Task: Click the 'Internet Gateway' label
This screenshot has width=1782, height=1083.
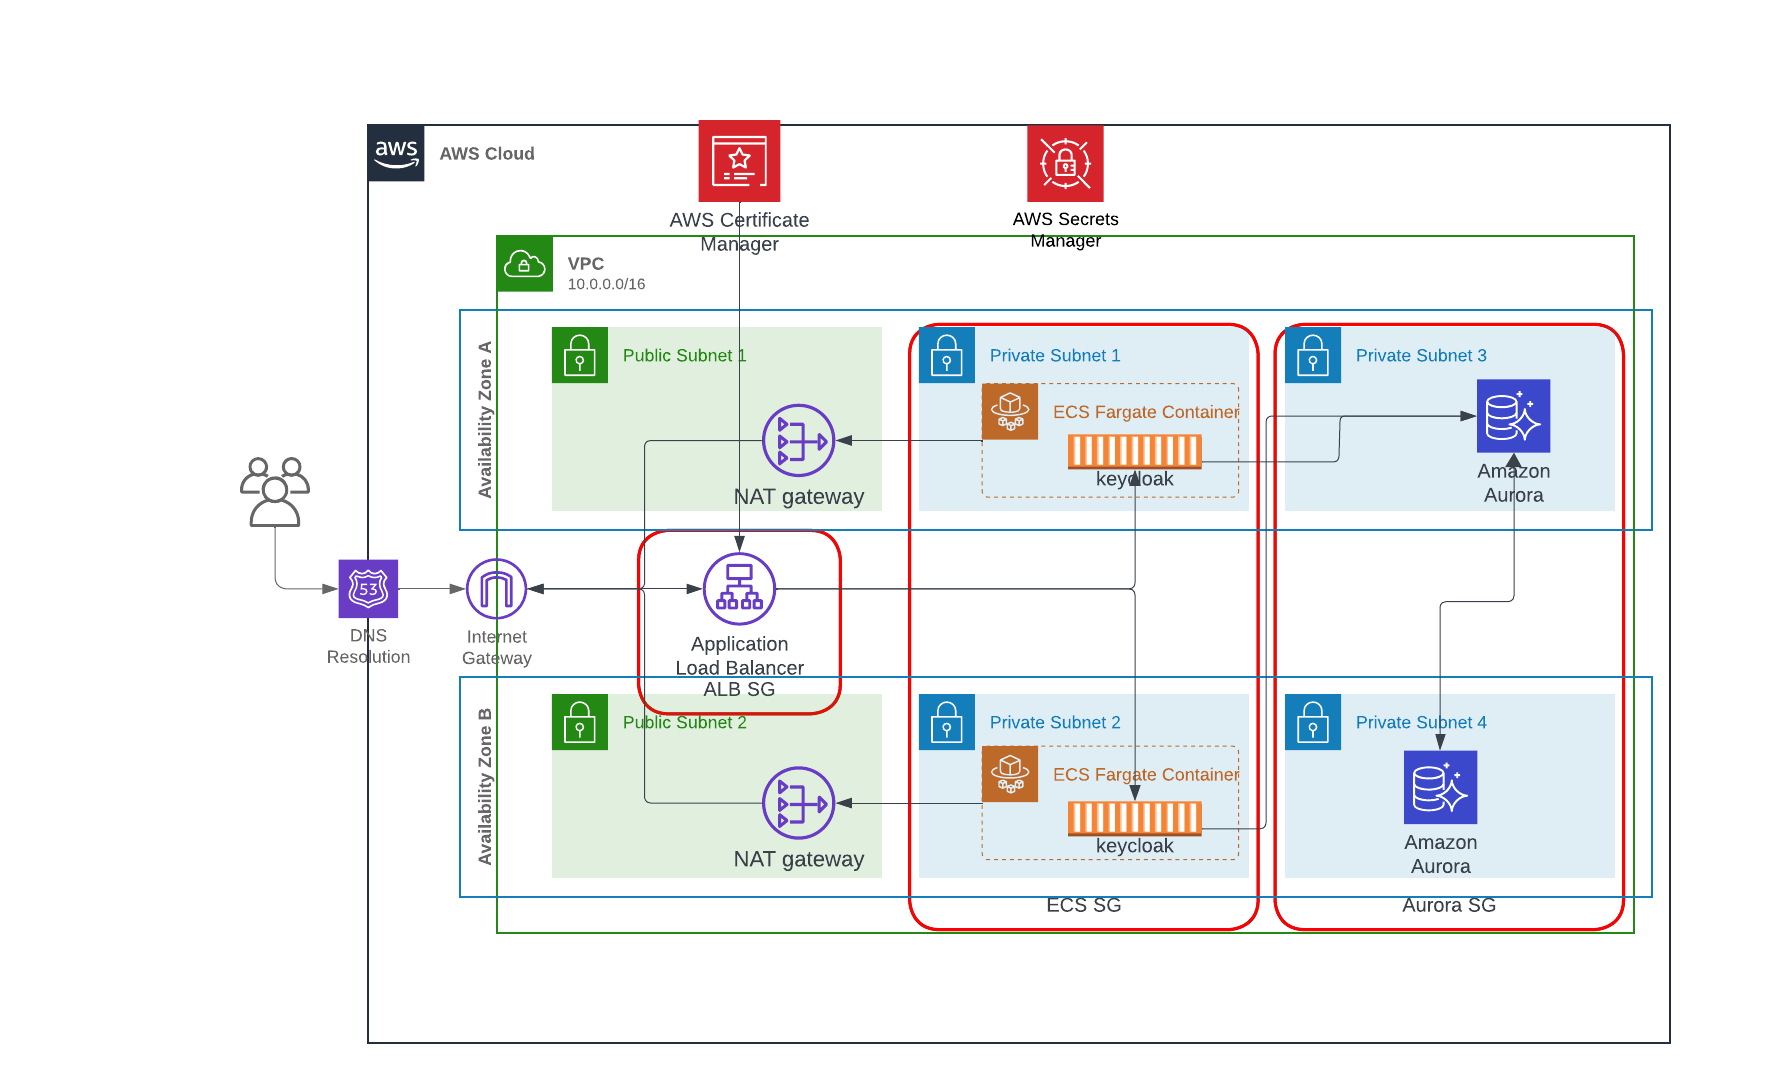Action: [x=497, y=647]
